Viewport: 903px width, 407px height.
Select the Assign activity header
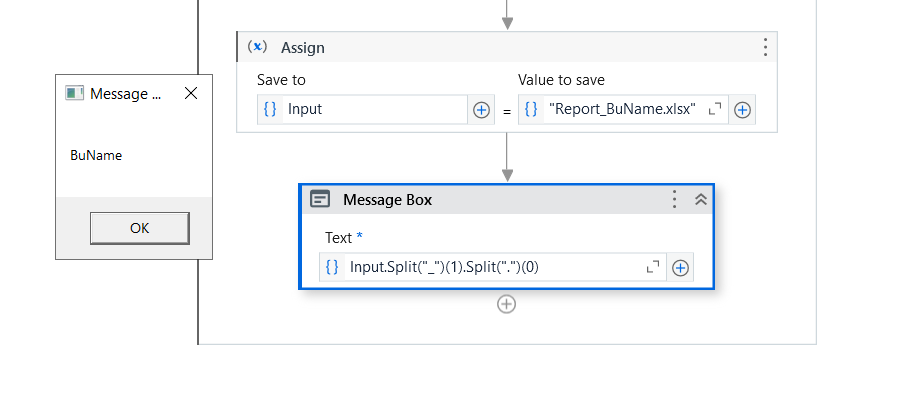500,47
